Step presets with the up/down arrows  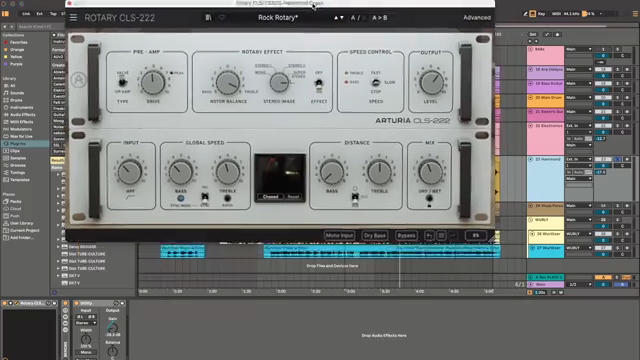click(x=339, y=18)
